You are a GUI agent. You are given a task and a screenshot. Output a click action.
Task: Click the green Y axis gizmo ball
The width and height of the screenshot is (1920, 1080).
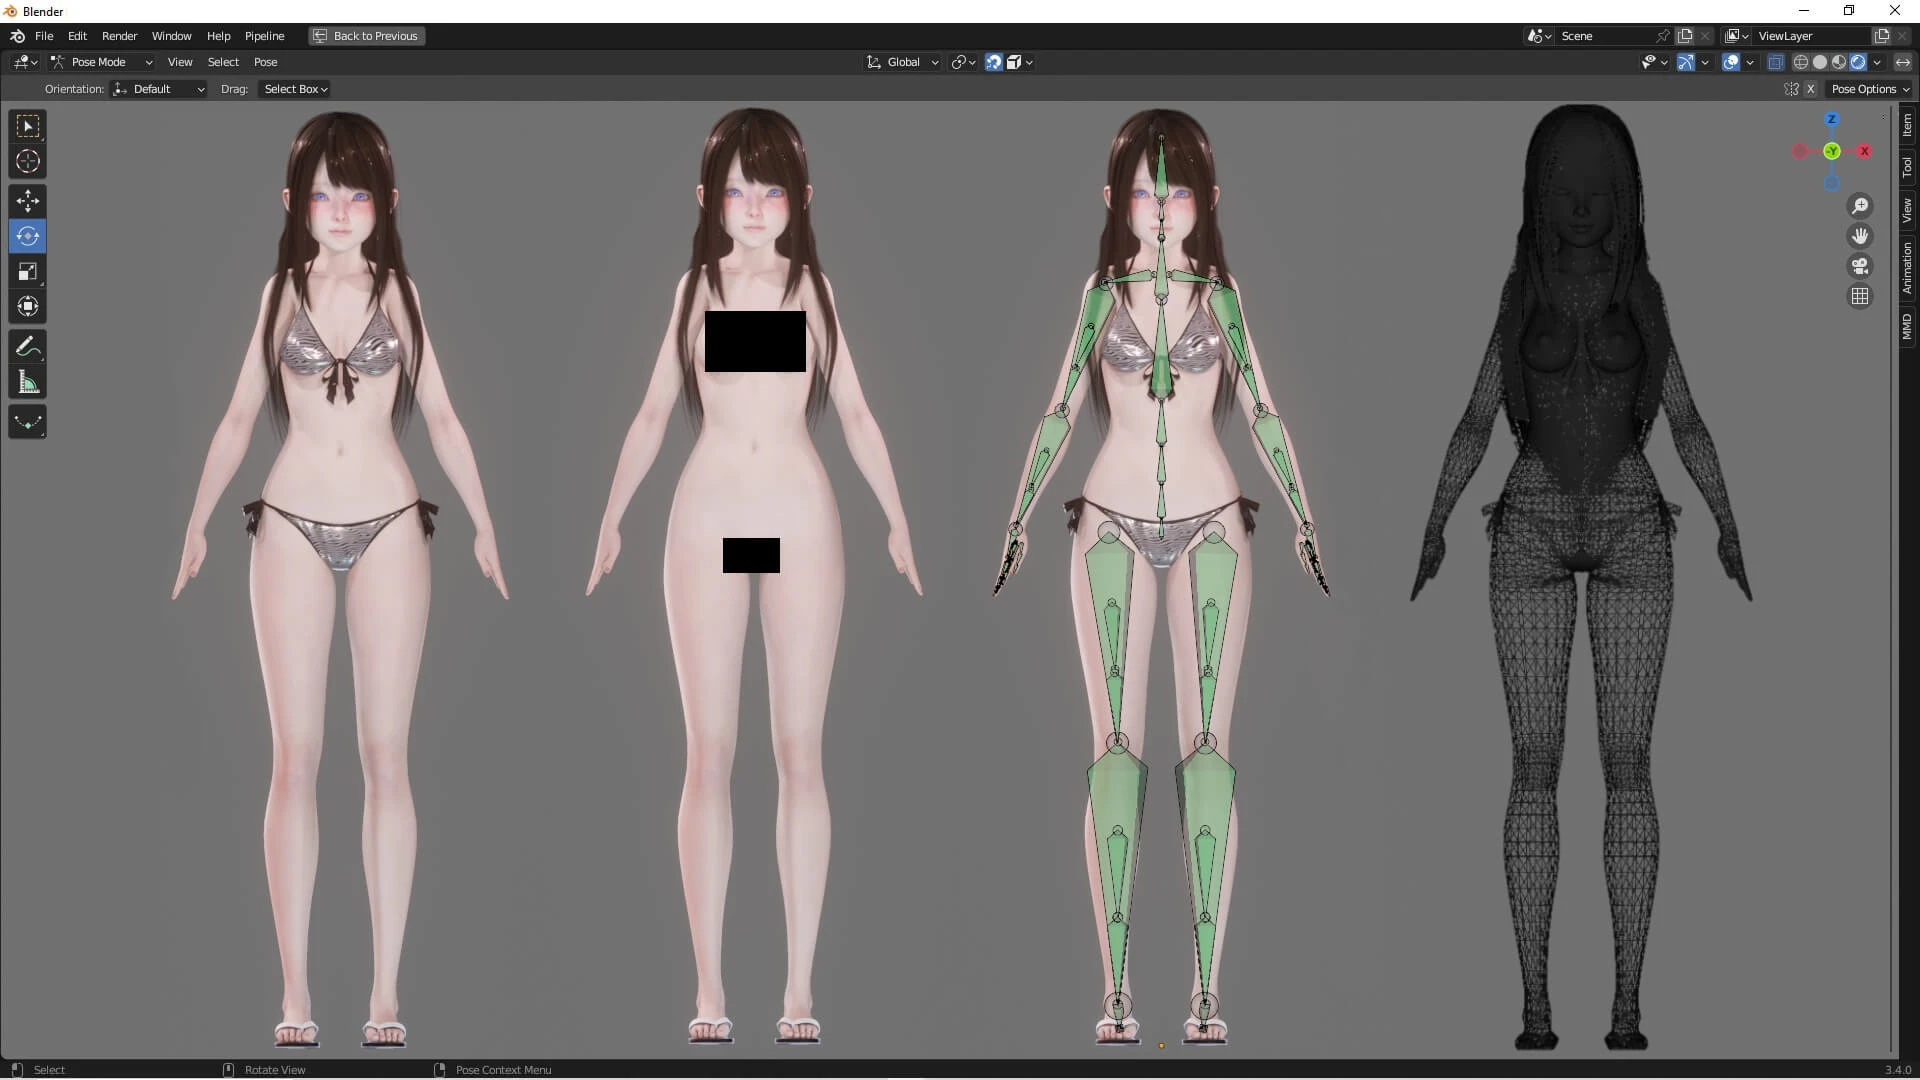pos(1832,151)
